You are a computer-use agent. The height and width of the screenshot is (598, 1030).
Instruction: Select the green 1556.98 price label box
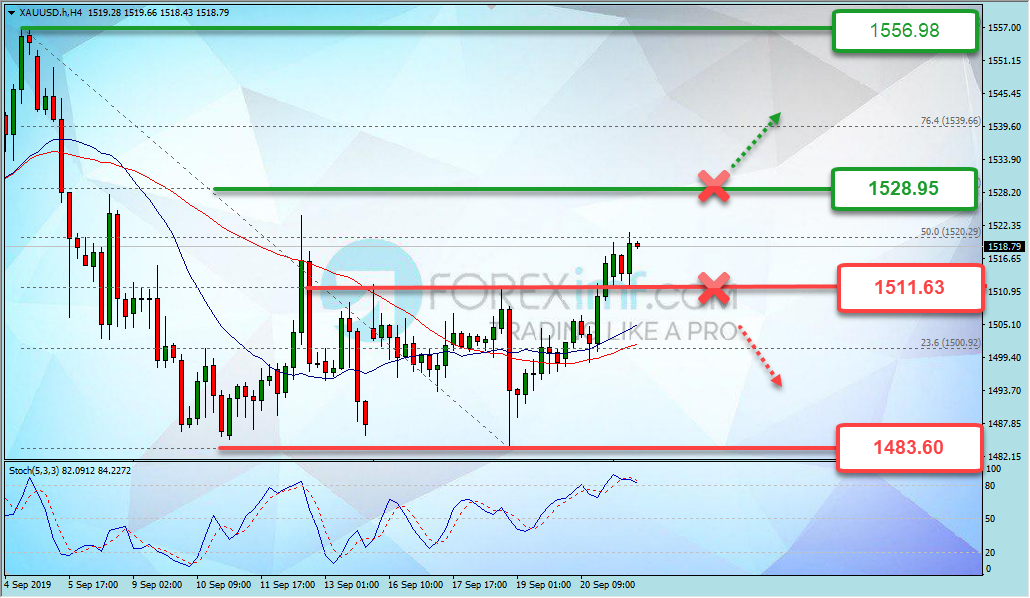pyautogui.click(x=904, y=31)
